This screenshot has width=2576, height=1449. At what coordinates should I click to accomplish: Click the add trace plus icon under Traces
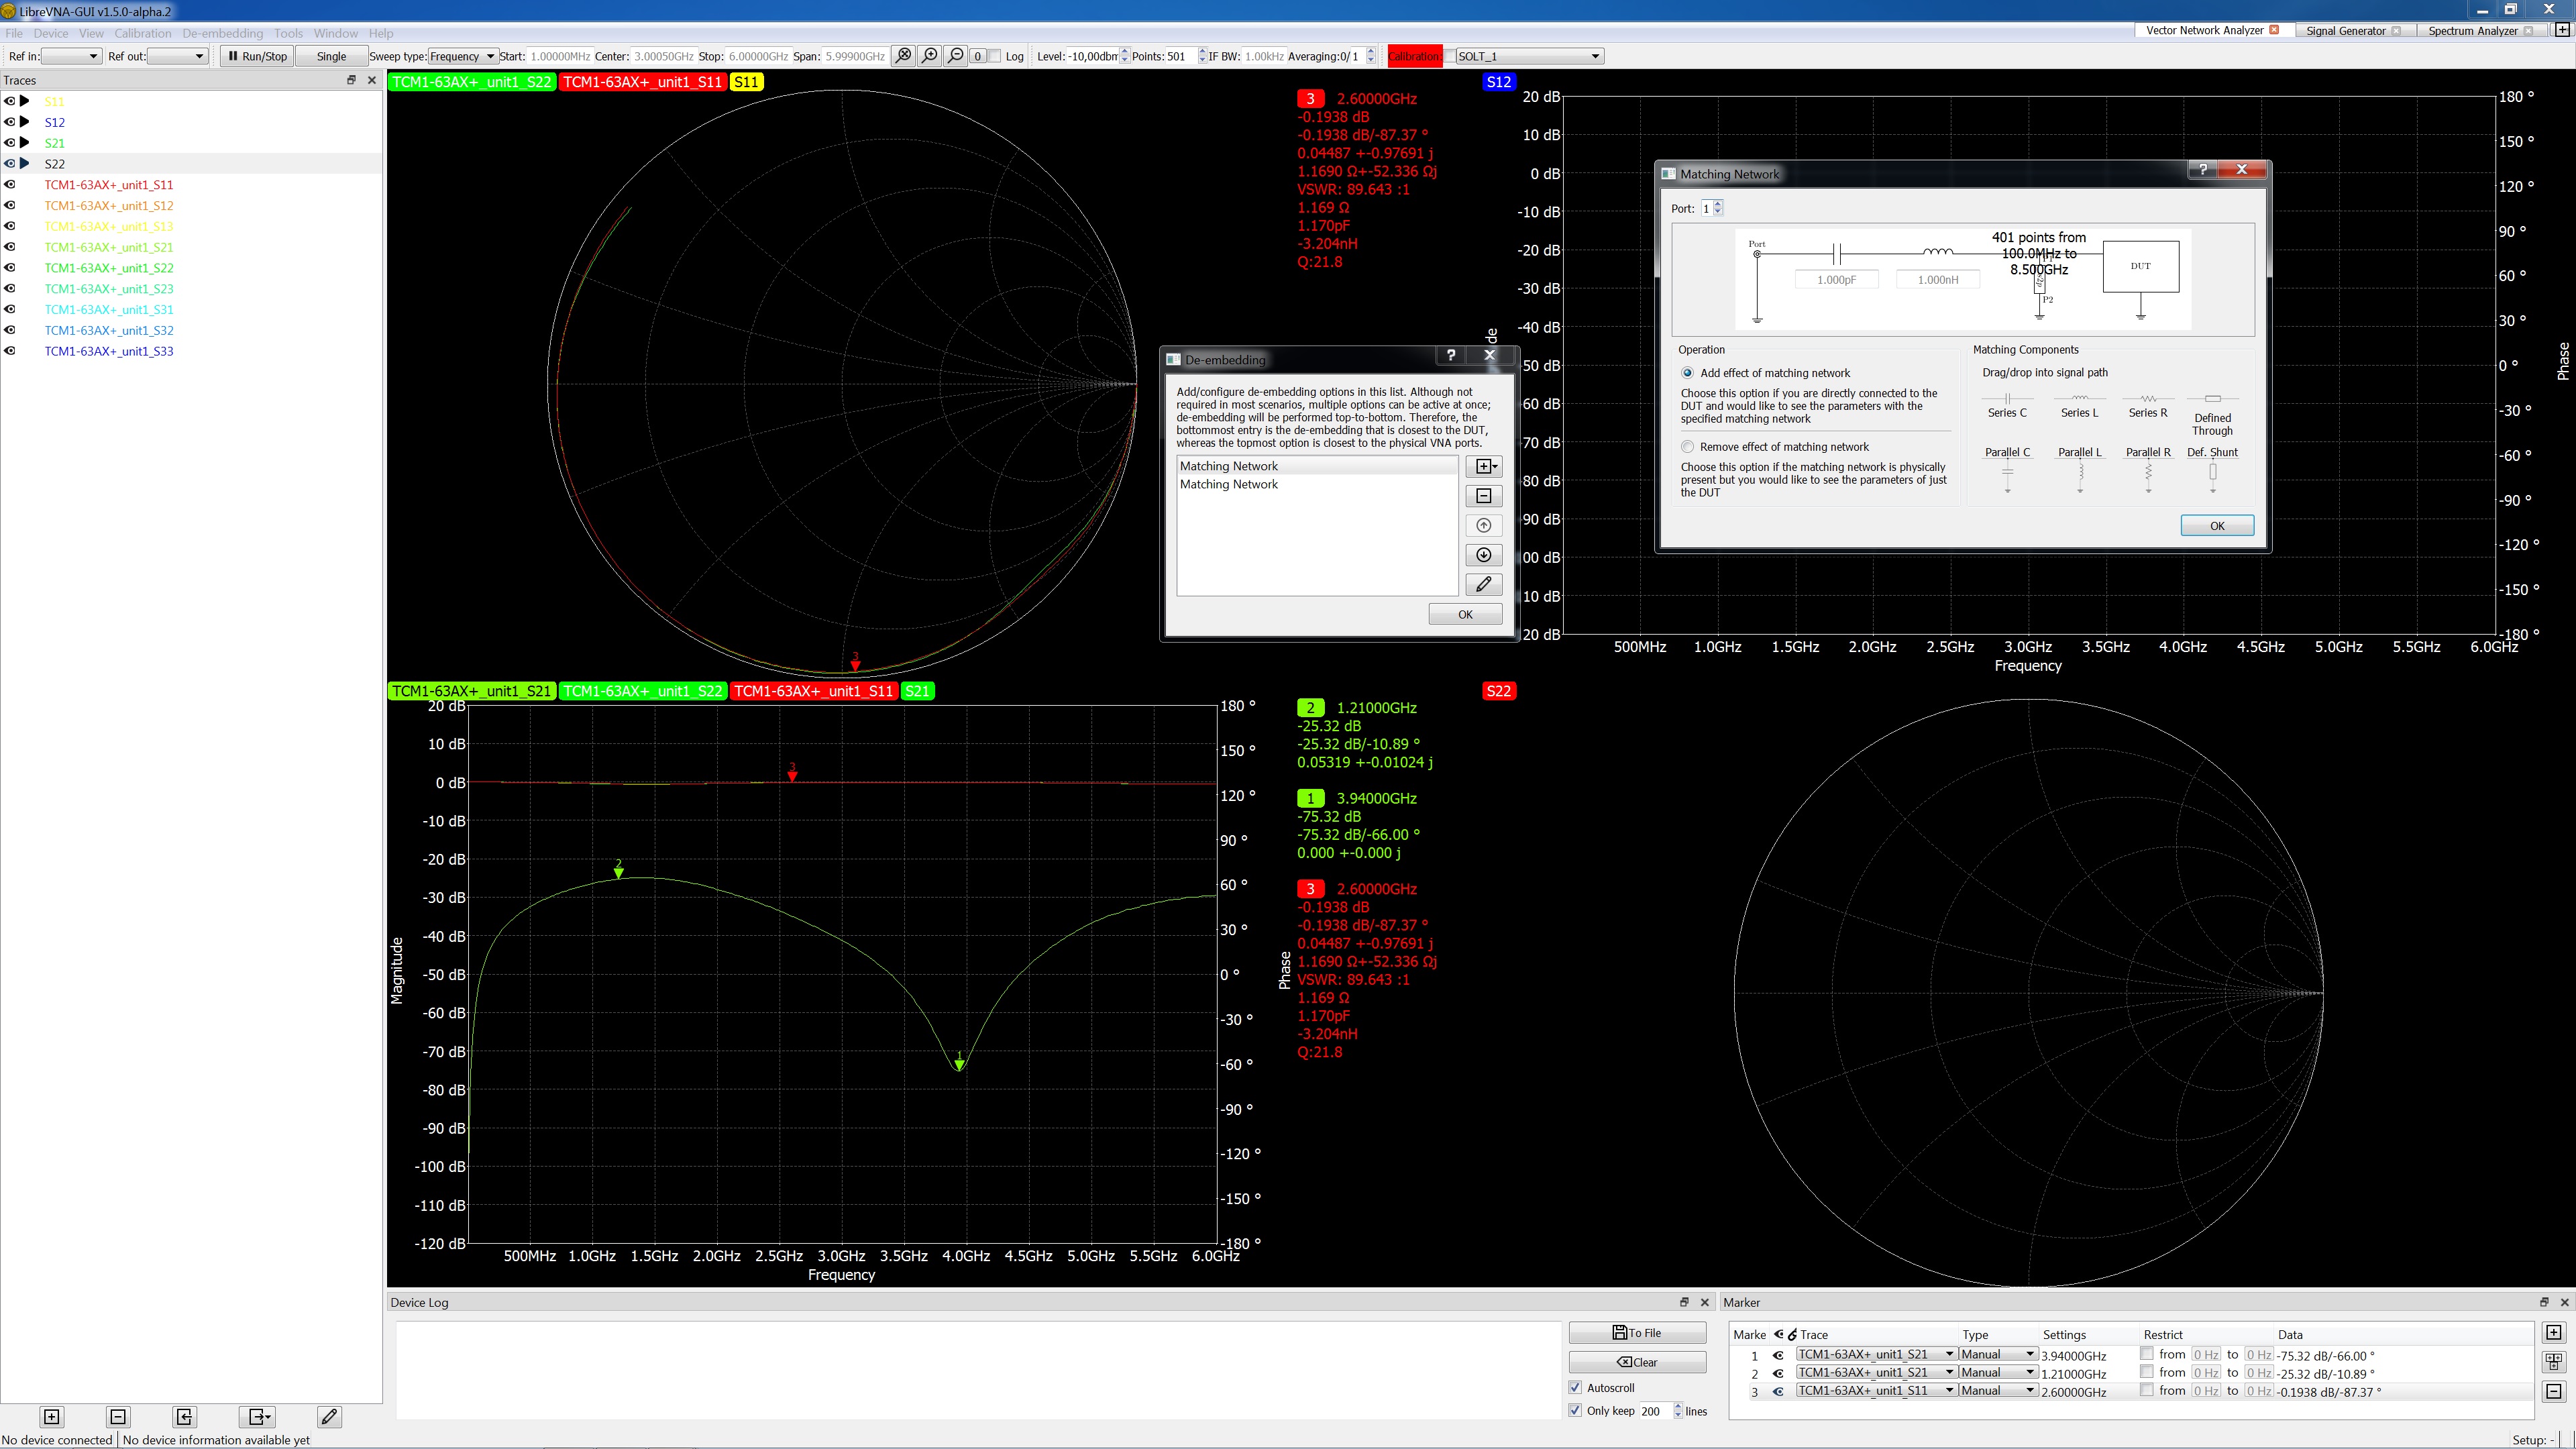click(52, 1416)
